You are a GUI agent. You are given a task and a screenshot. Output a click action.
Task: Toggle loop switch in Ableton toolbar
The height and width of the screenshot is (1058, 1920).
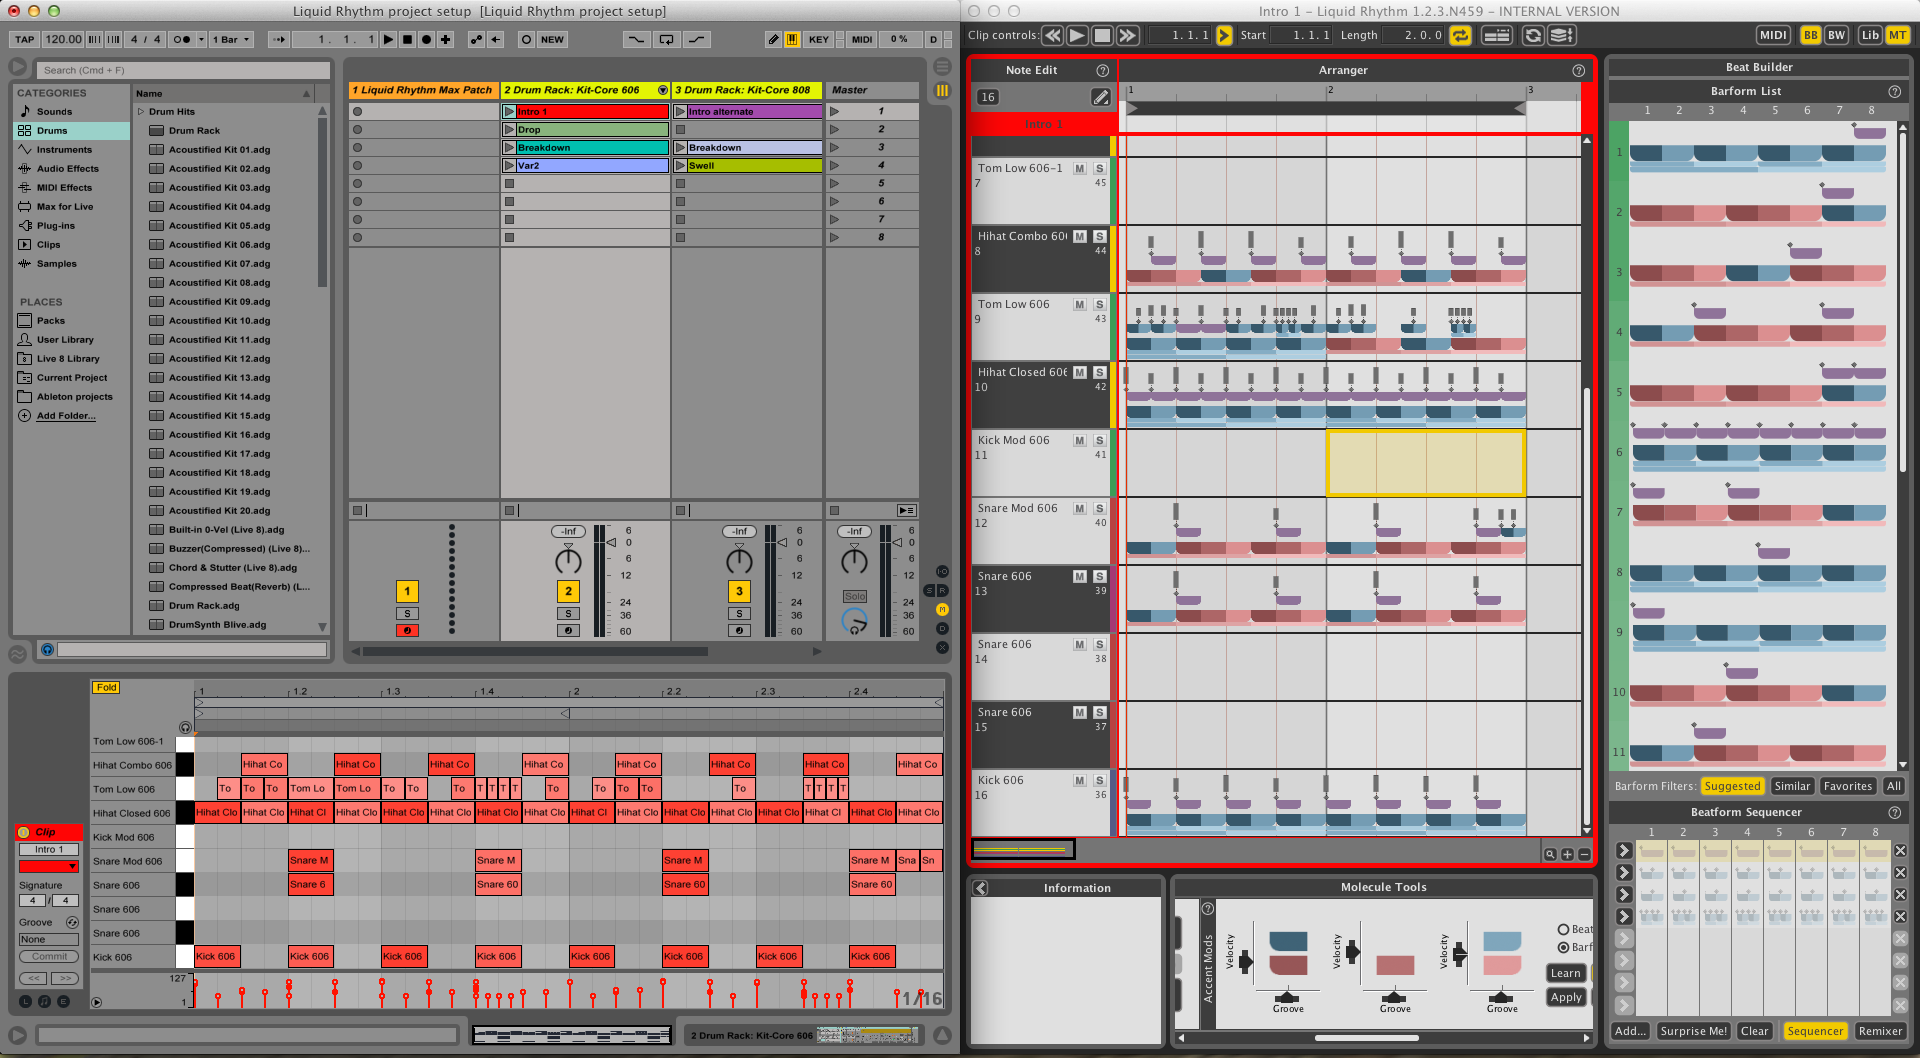coord(667,39)
